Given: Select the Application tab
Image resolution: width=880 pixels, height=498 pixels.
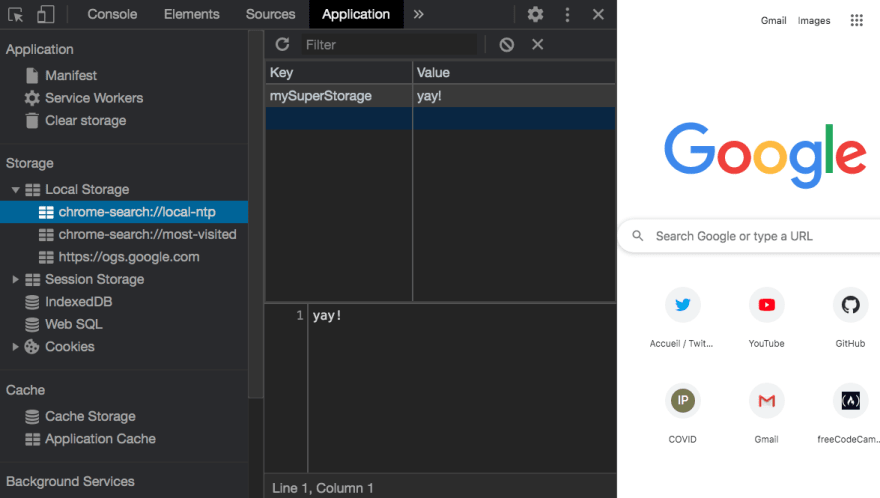Looking at the screenshot, I should [x=356, y=15].
